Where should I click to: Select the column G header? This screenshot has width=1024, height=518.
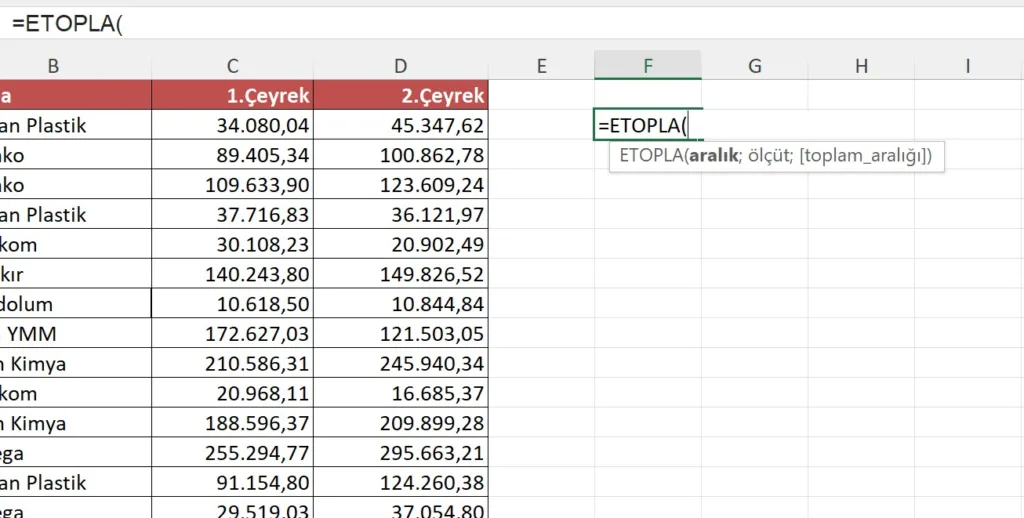coord(754,66)
